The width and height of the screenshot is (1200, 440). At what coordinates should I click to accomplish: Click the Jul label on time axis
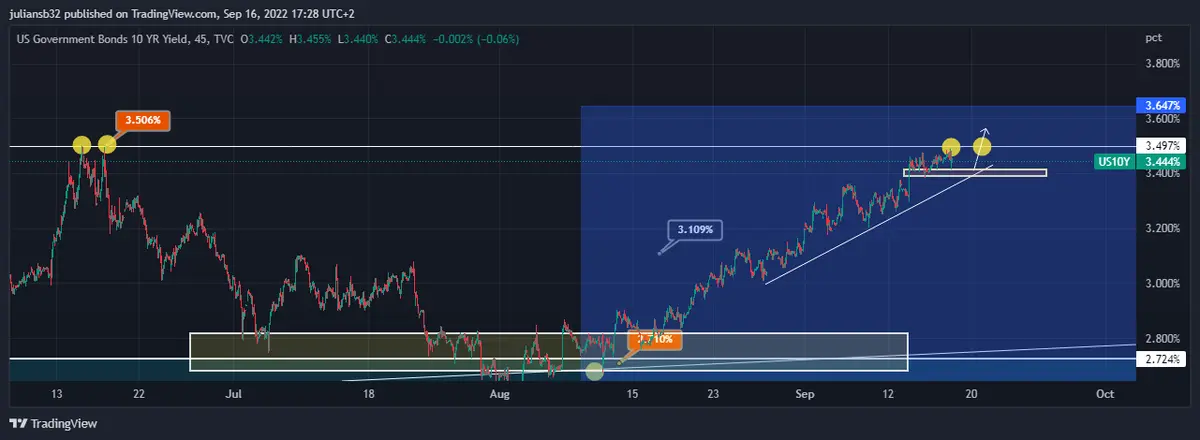point(235,395)
